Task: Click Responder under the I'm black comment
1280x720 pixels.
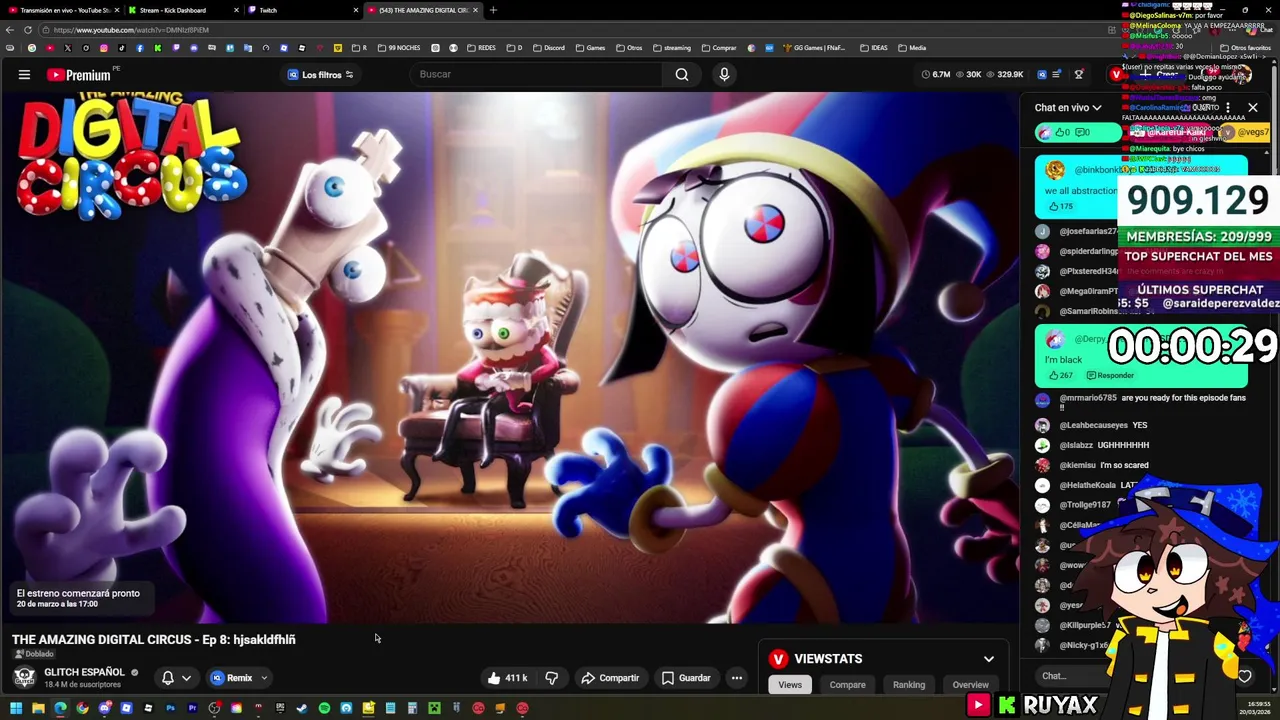Action: [1110, 376]
